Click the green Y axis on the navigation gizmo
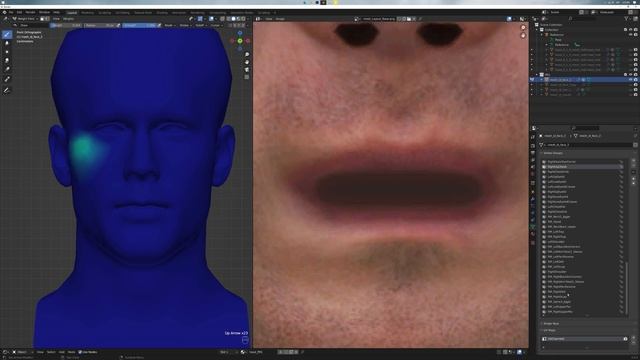 [x=240, y=41]
